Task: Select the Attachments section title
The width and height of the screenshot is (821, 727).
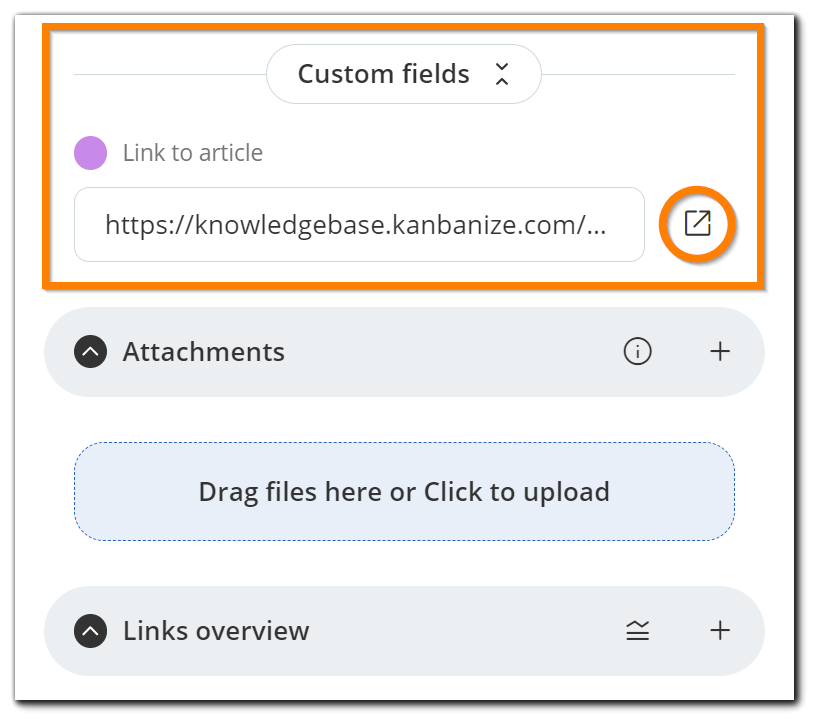Action: (203, 351)
